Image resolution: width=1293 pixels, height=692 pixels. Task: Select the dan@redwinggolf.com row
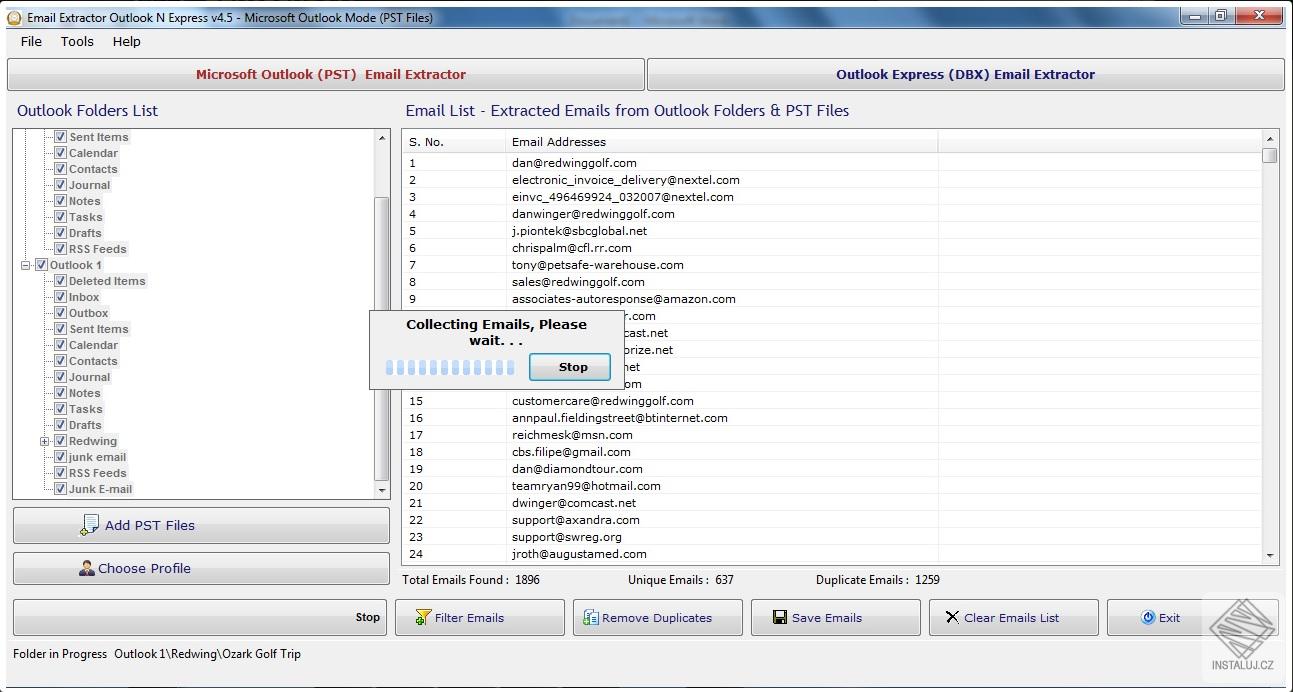(x=832, y=163)
